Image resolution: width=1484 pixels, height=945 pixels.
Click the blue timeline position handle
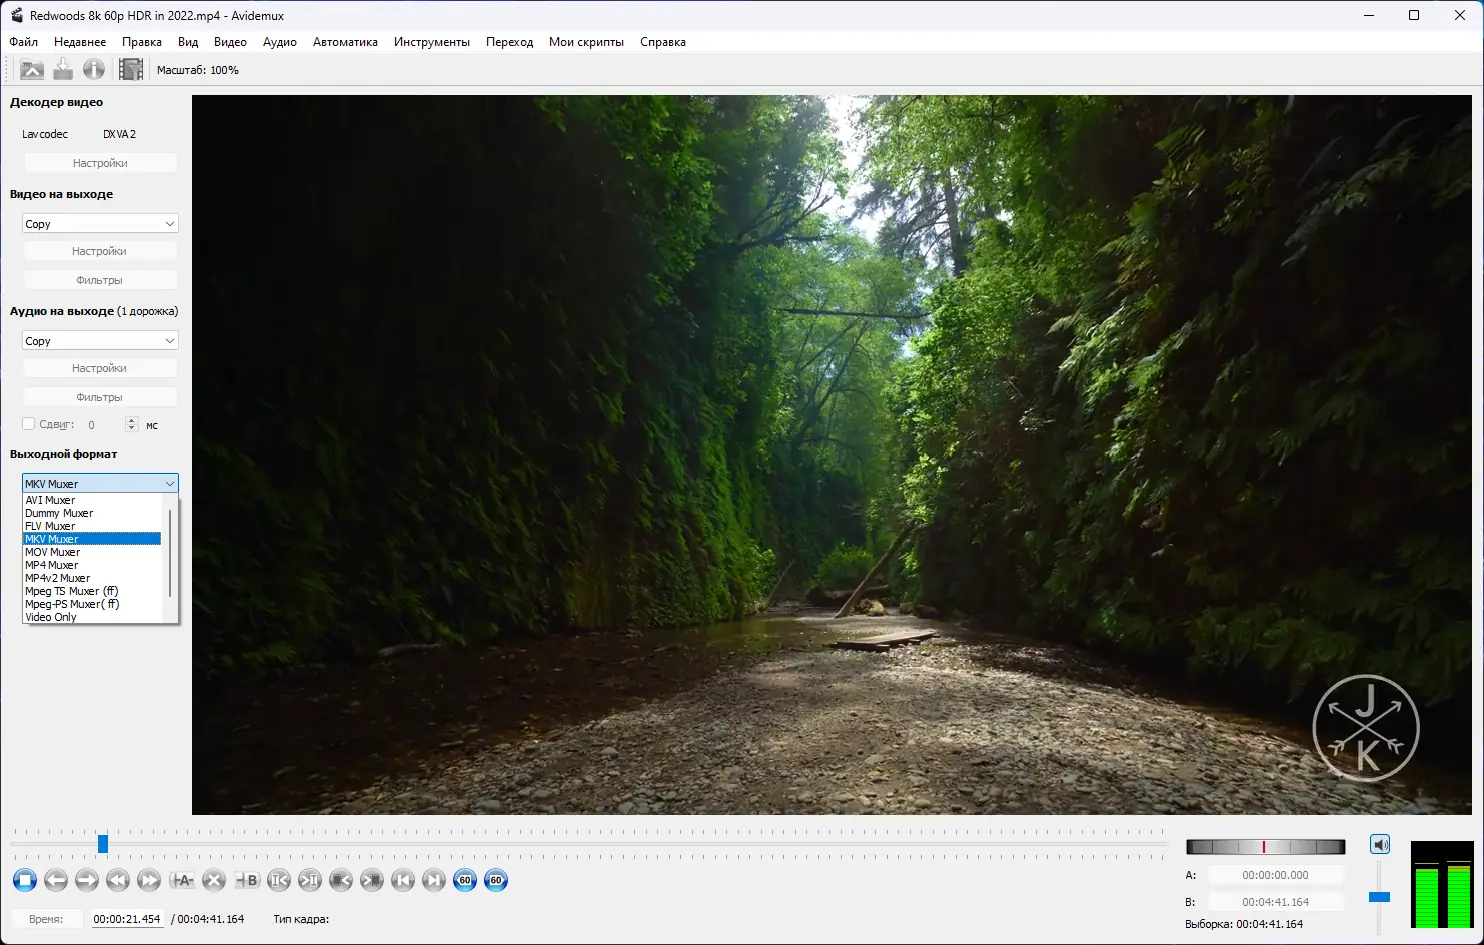click(103, 844)
